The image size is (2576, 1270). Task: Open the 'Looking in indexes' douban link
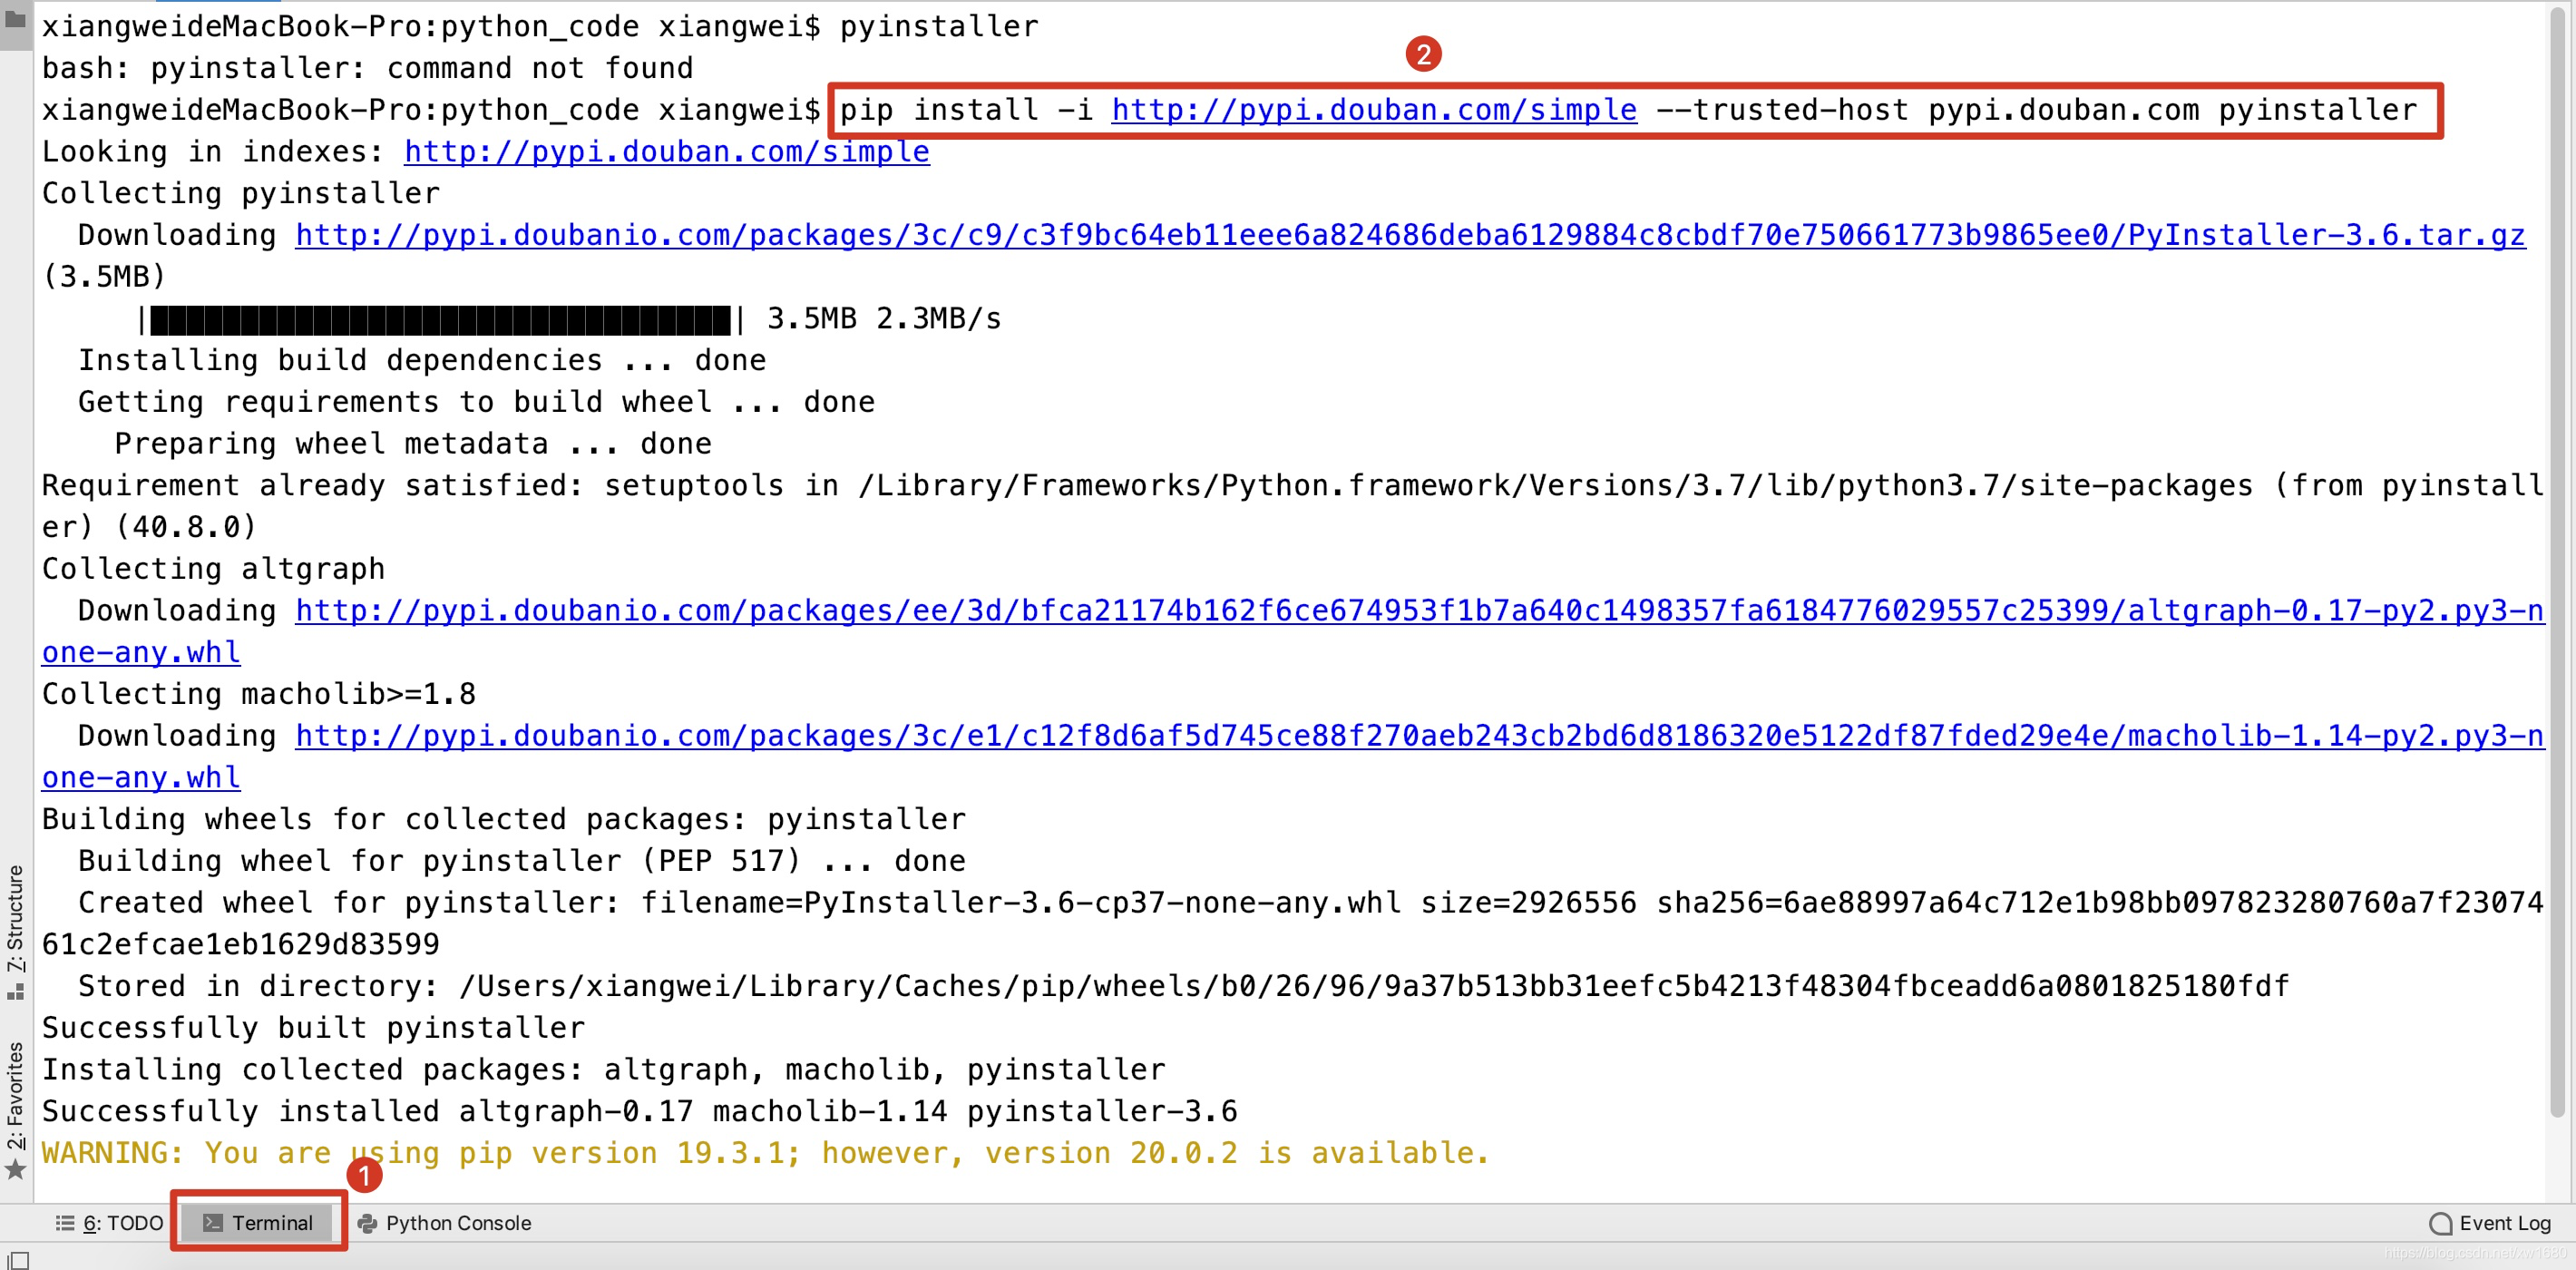tap(667, 152)
